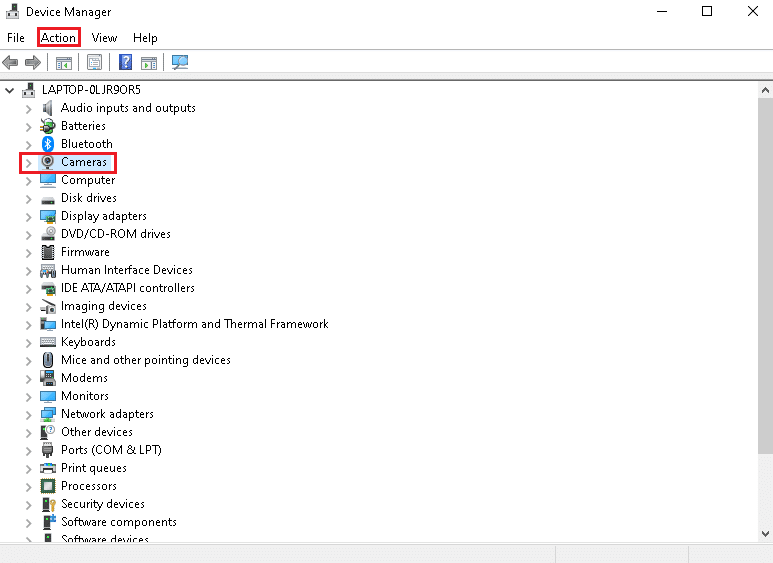The image size is (773, 563).
Task: Click the Processors category icon
Action: [48, 486]
